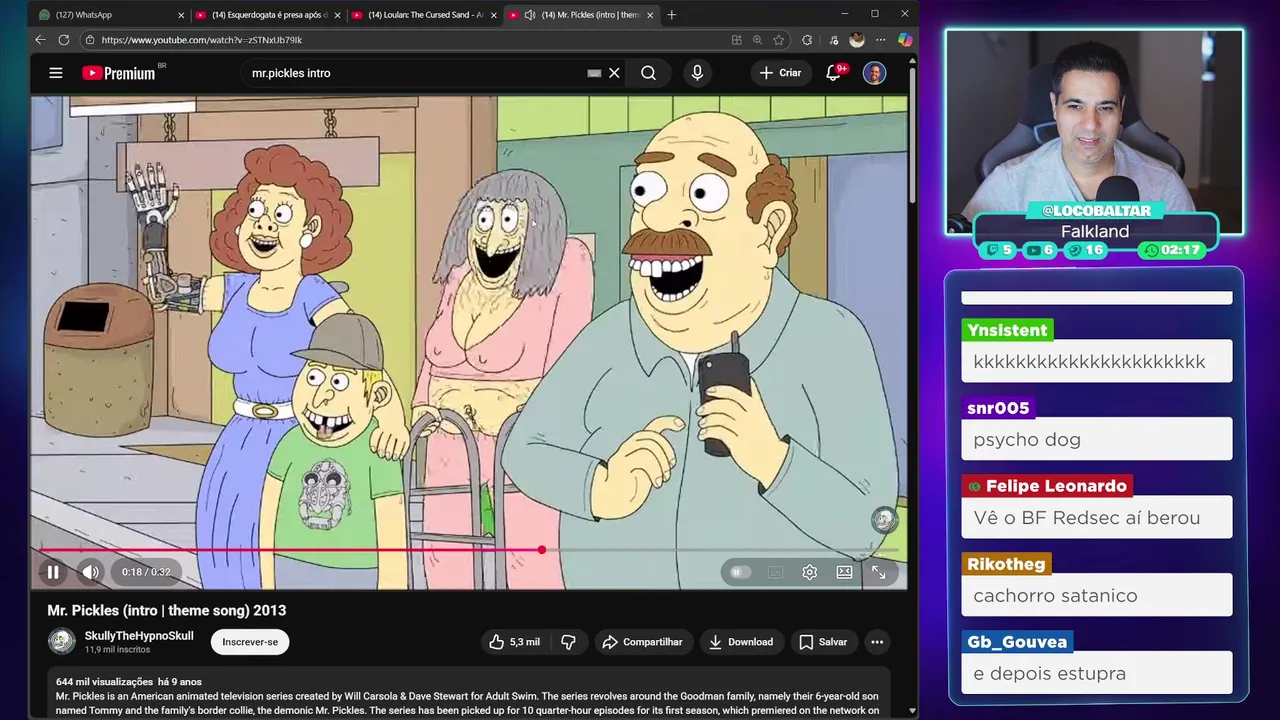Click the 02:17 timer badge
The width and height of the screenshot is (1280, 720).
click(x=1172, y=250)
